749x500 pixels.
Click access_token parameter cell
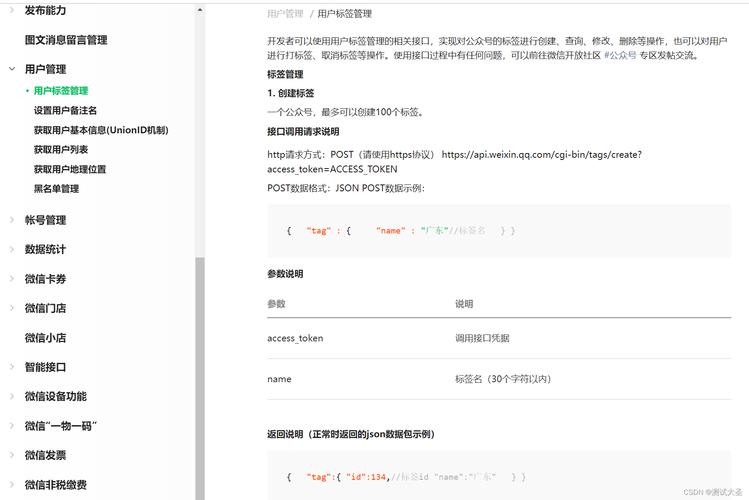click(x=295, y=338)
